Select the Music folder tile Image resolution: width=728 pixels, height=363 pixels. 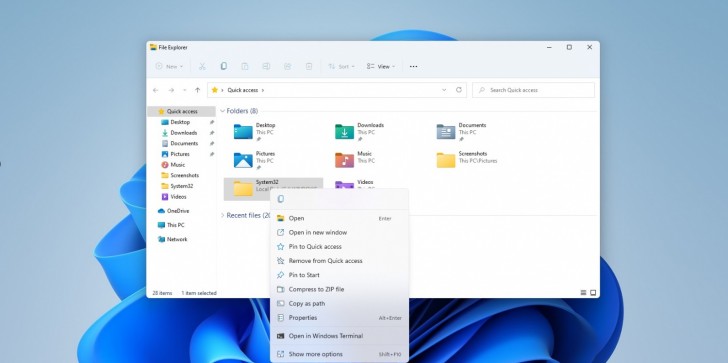point(374,160)
